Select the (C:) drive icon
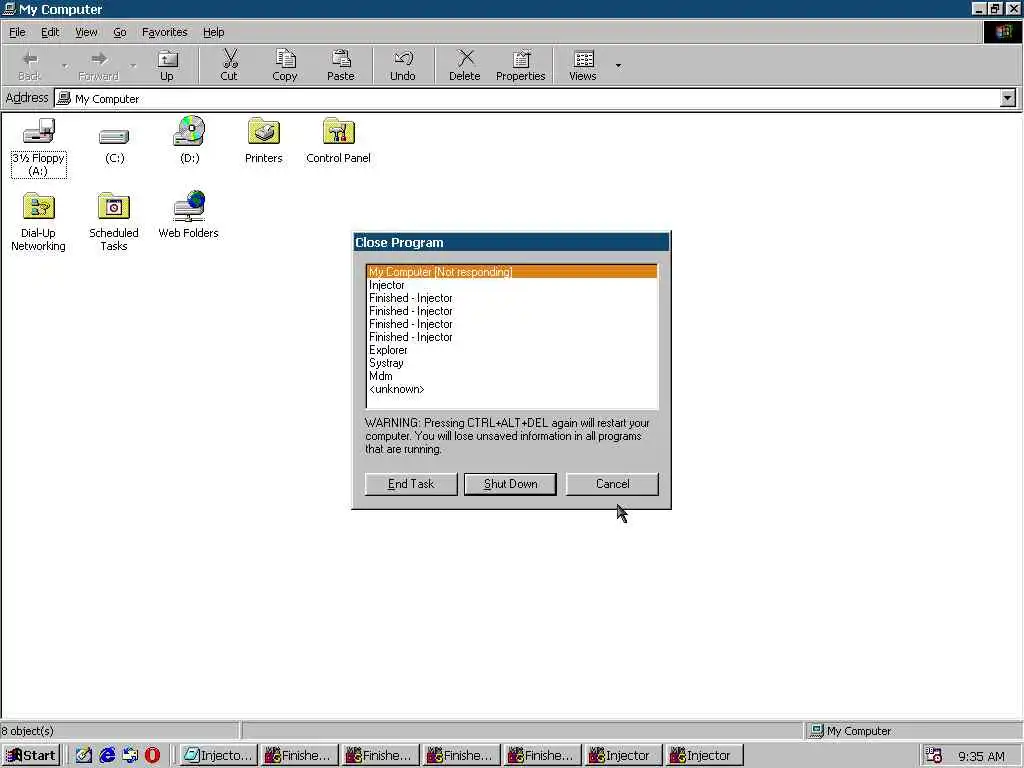This screenshot has width=1024, height=768. click(x=114, y=145)
